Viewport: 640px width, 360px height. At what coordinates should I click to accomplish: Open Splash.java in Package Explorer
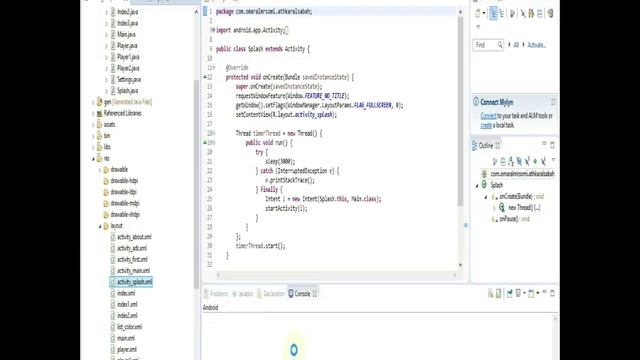pos(127,91)
